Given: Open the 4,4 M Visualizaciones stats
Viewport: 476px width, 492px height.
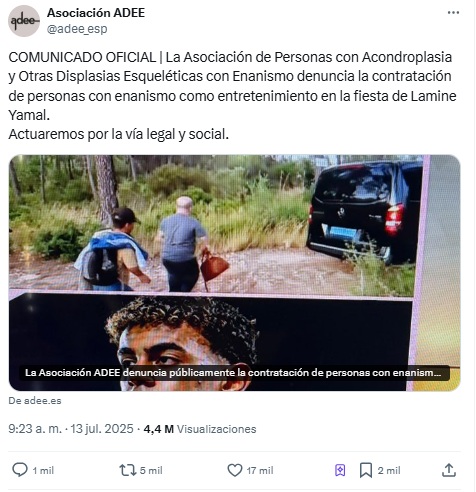Looking at the screenshot, I should pyautogui.click(x=200, y=429).
